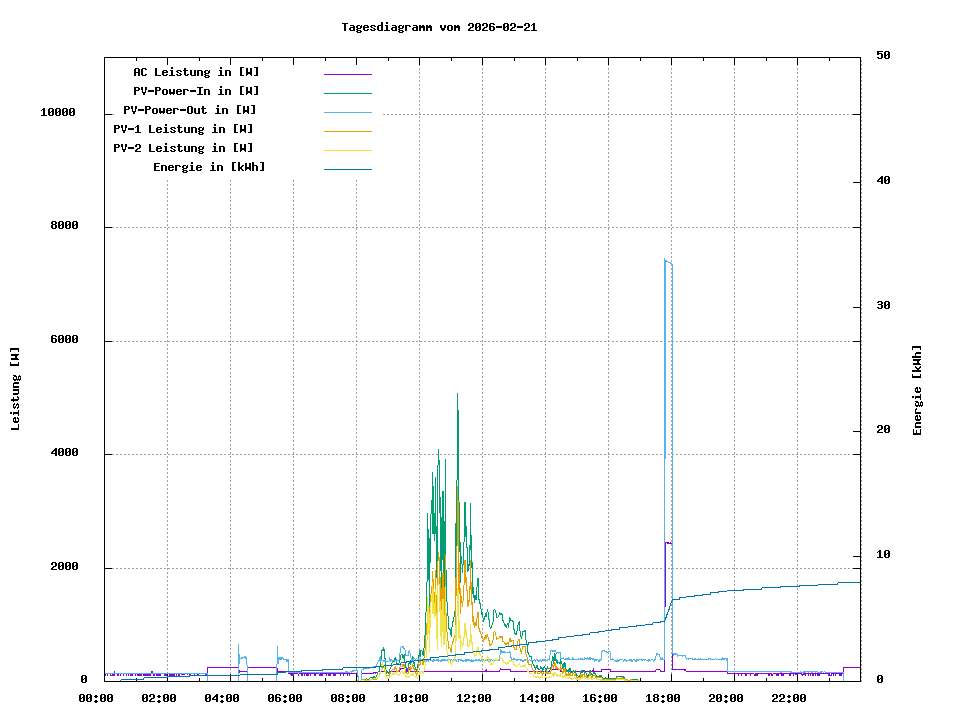Select the 'PV-1 Leistung in [W]' legend label
Screen dimensions: 960x720
point(183,129)
